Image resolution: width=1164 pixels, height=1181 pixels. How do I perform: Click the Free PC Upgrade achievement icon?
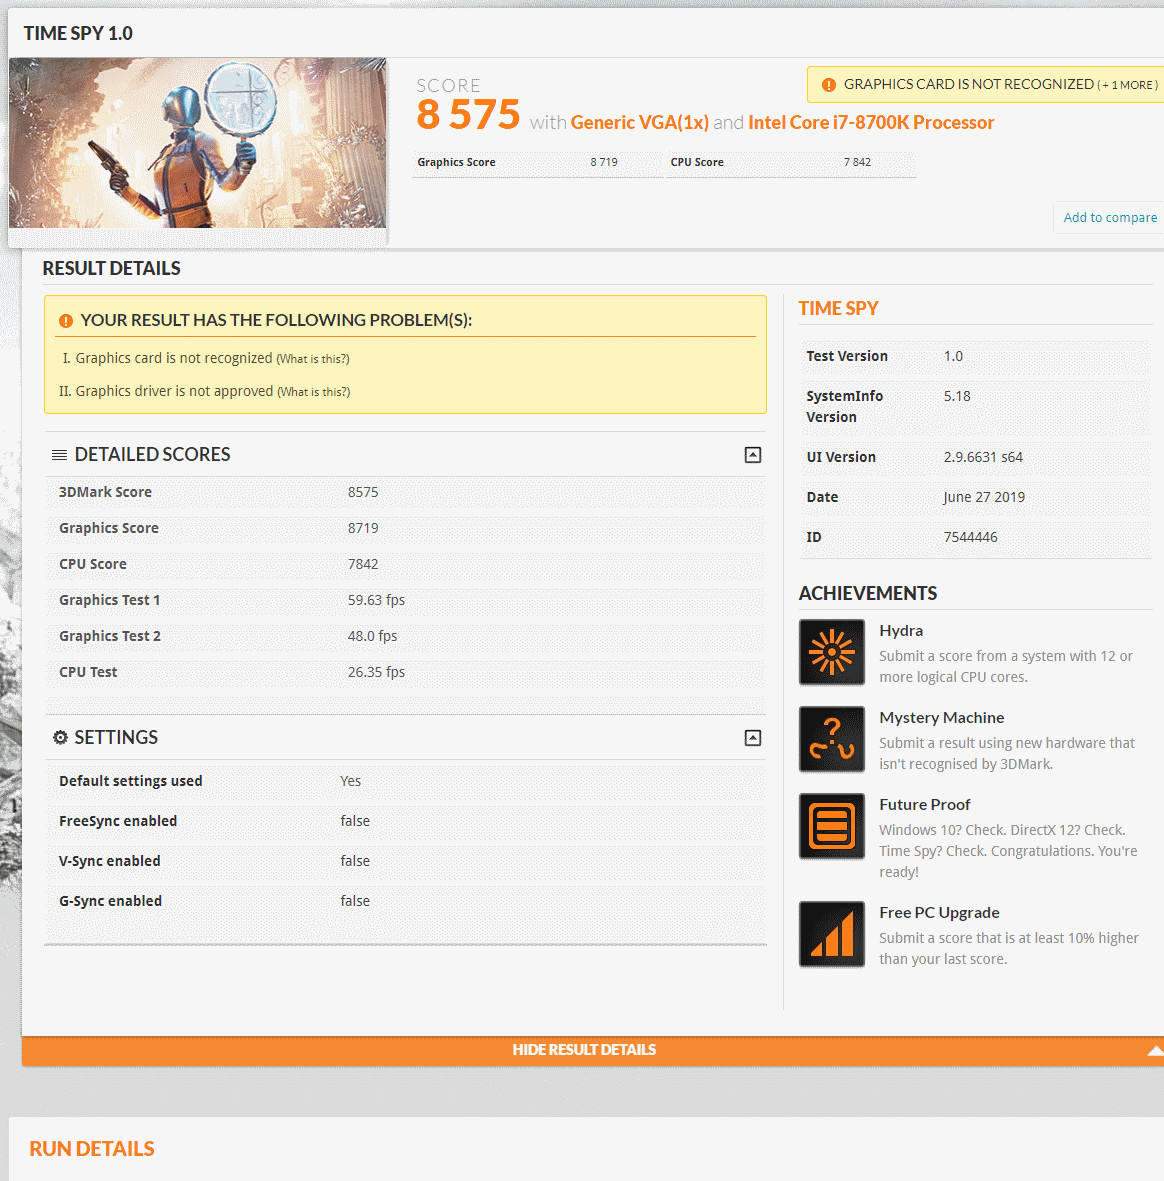click(831, 934)
